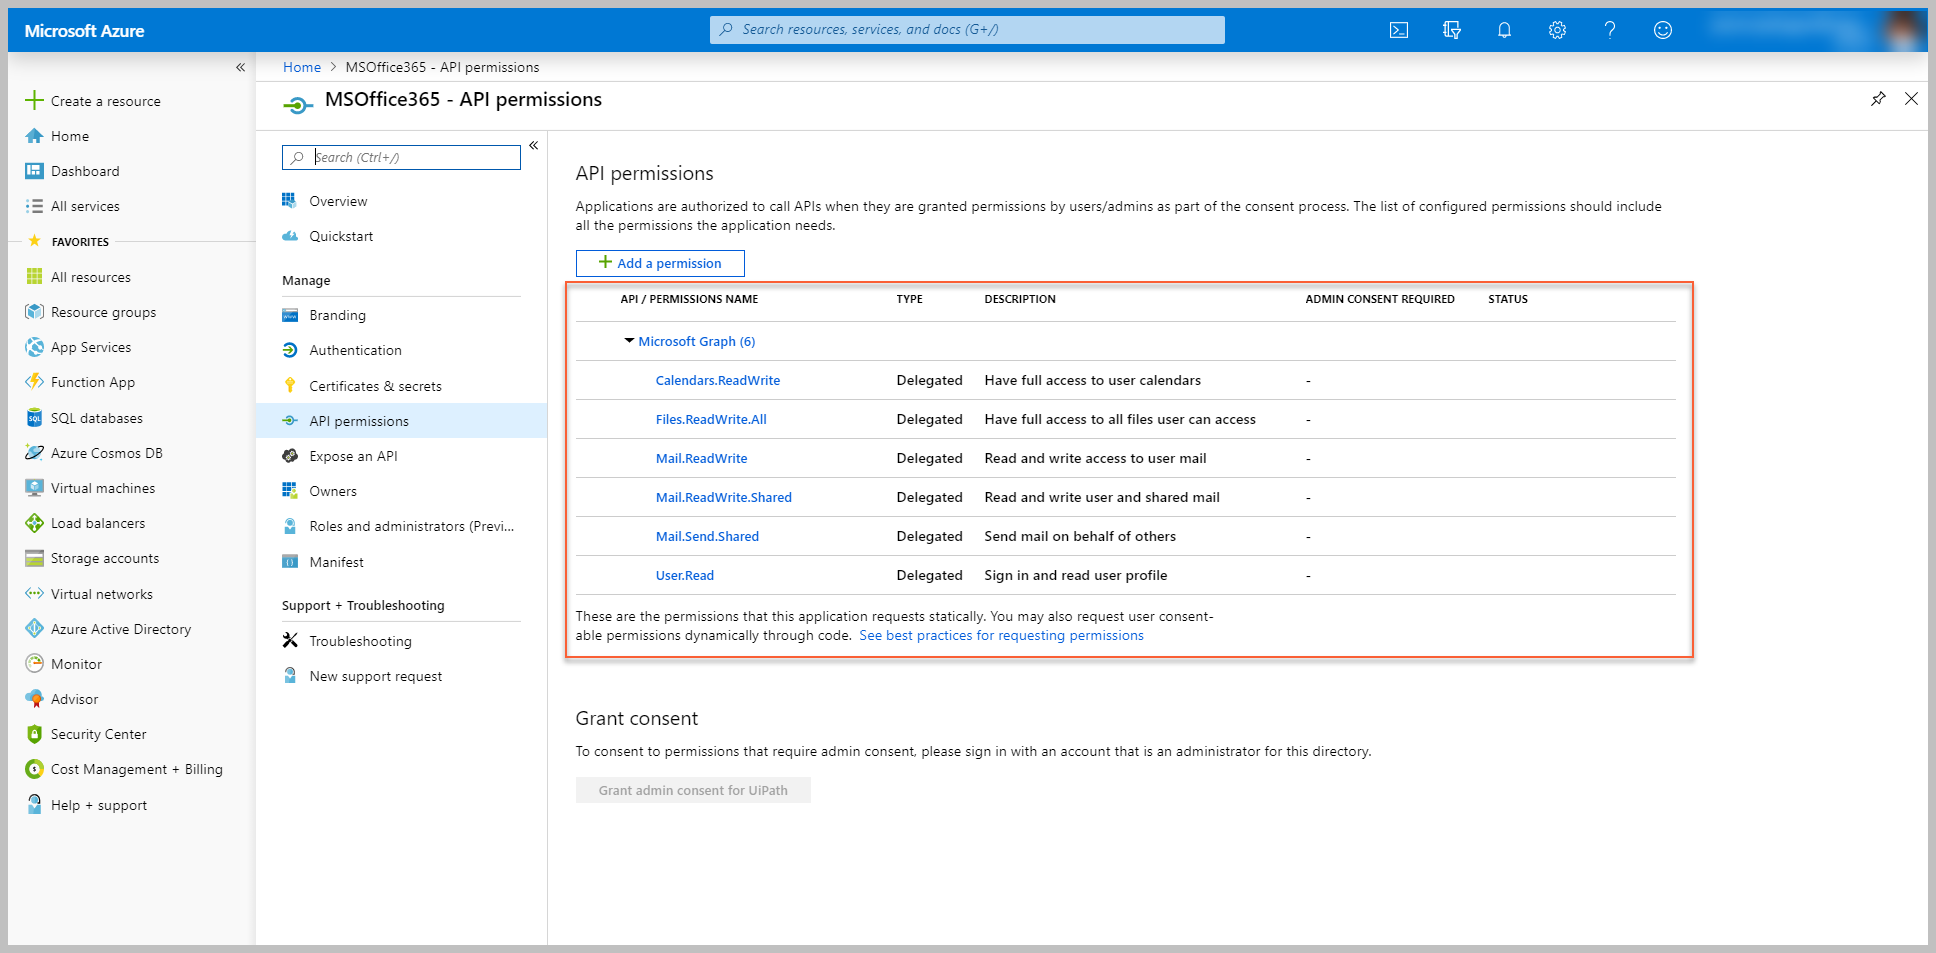The width and height of the screenshot is (1936, 953).
Task: Open the Calendars.ReadWrite permission
Action: pyautogui.click(x=718, y=380)
